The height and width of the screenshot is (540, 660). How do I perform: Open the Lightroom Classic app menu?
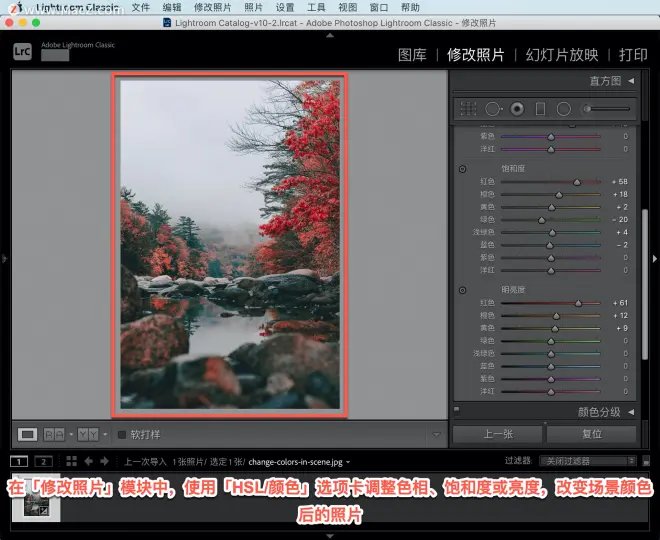77,7
